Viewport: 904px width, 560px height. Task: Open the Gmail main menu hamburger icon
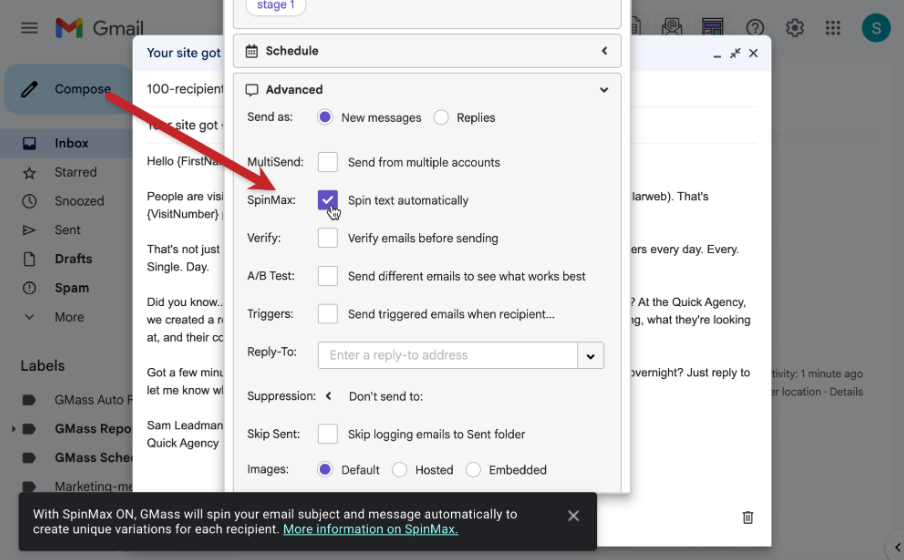(29, 28)
